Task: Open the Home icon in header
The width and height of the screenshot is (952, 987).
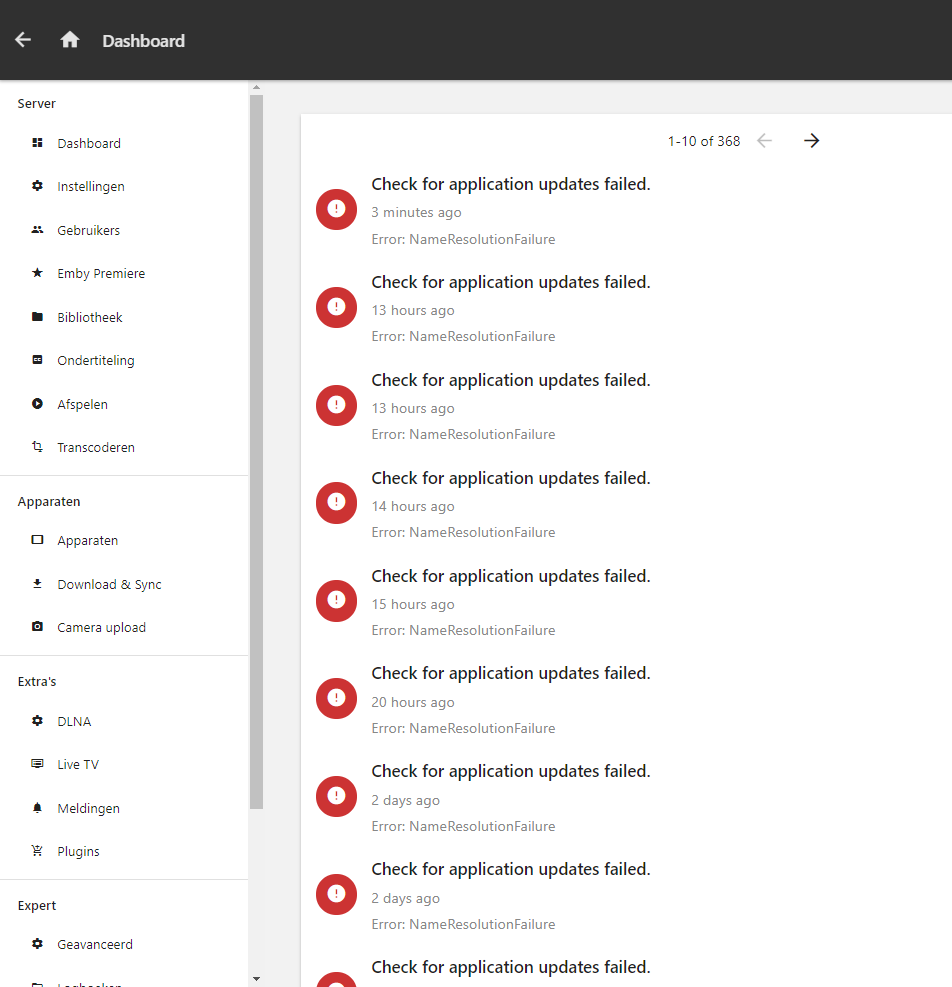Action: 70,40
